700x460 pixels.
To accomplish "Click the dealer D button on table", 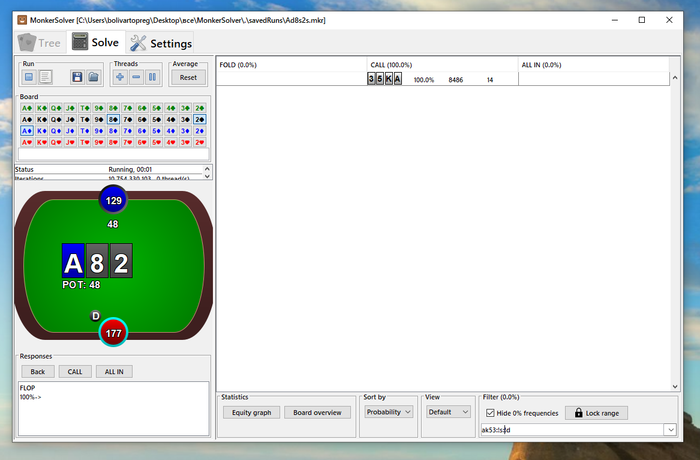I will click(x=96, y=316).
